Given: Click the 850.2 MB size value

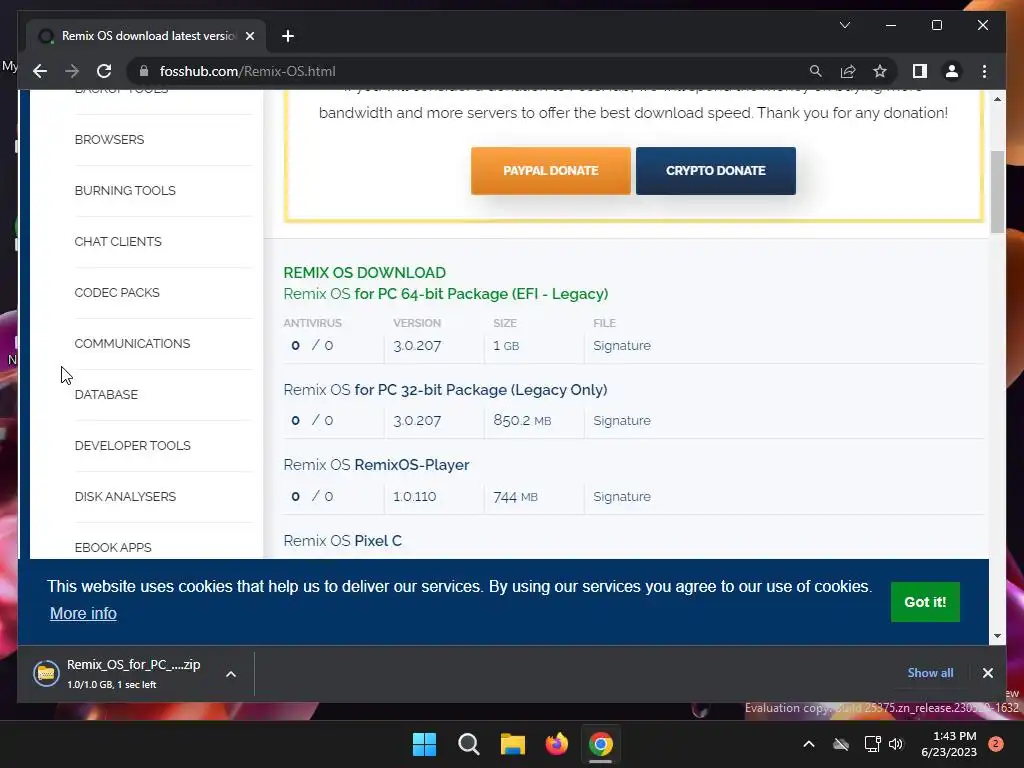Looking at the screenshot, I should pyautogui.click(x=522, y=421).
